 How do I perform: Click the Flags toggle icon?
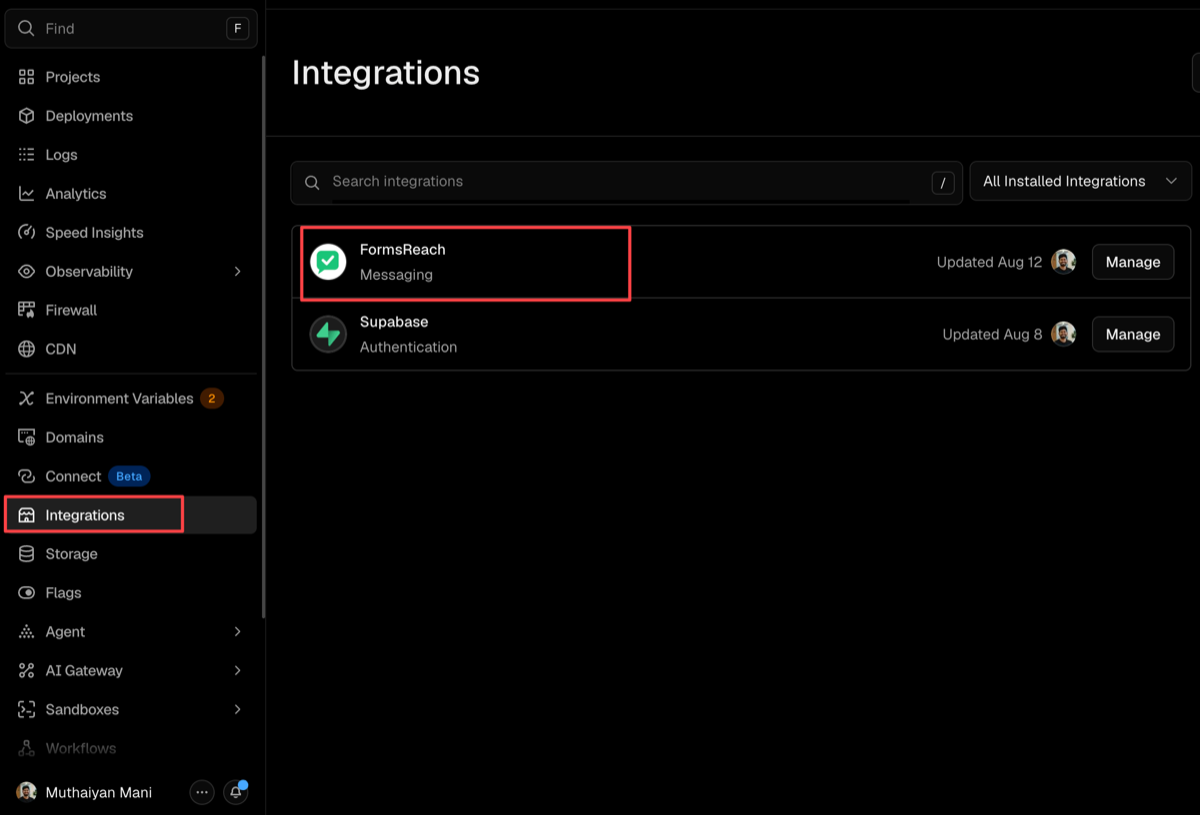coord(27,593)
